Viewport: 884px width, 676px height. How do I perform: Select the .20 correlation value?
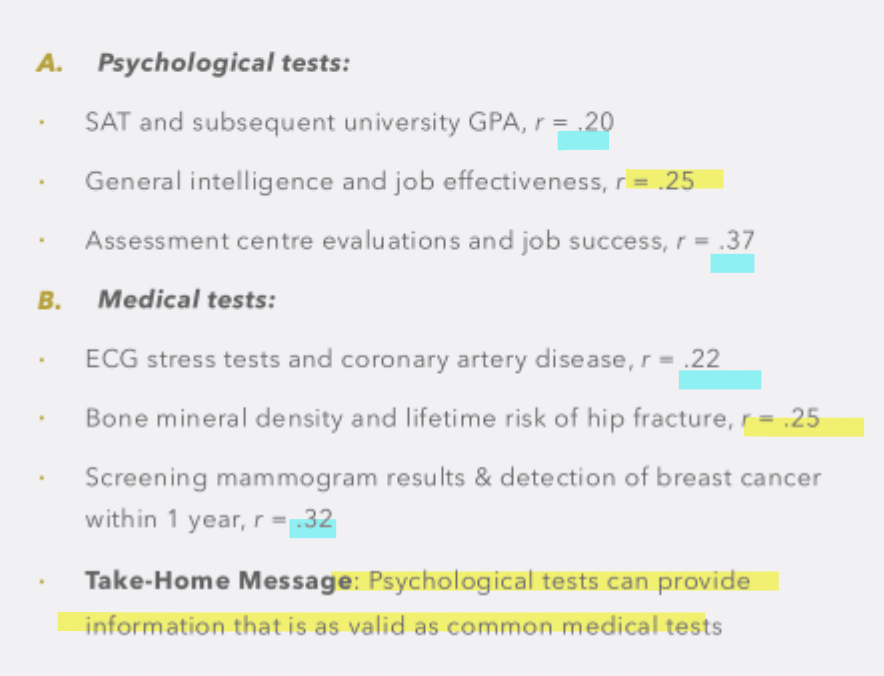(x=597, y=122)
